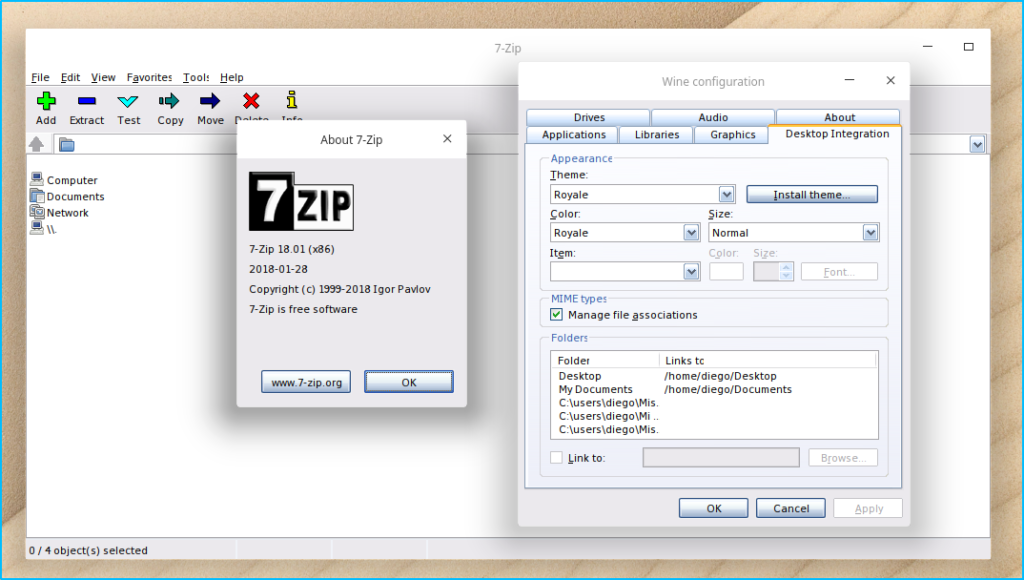Select the /home/diego/Desktop link path
The width and height of the screenshot is (1024, 580).
pyautogui.click(x=720, y=376)
